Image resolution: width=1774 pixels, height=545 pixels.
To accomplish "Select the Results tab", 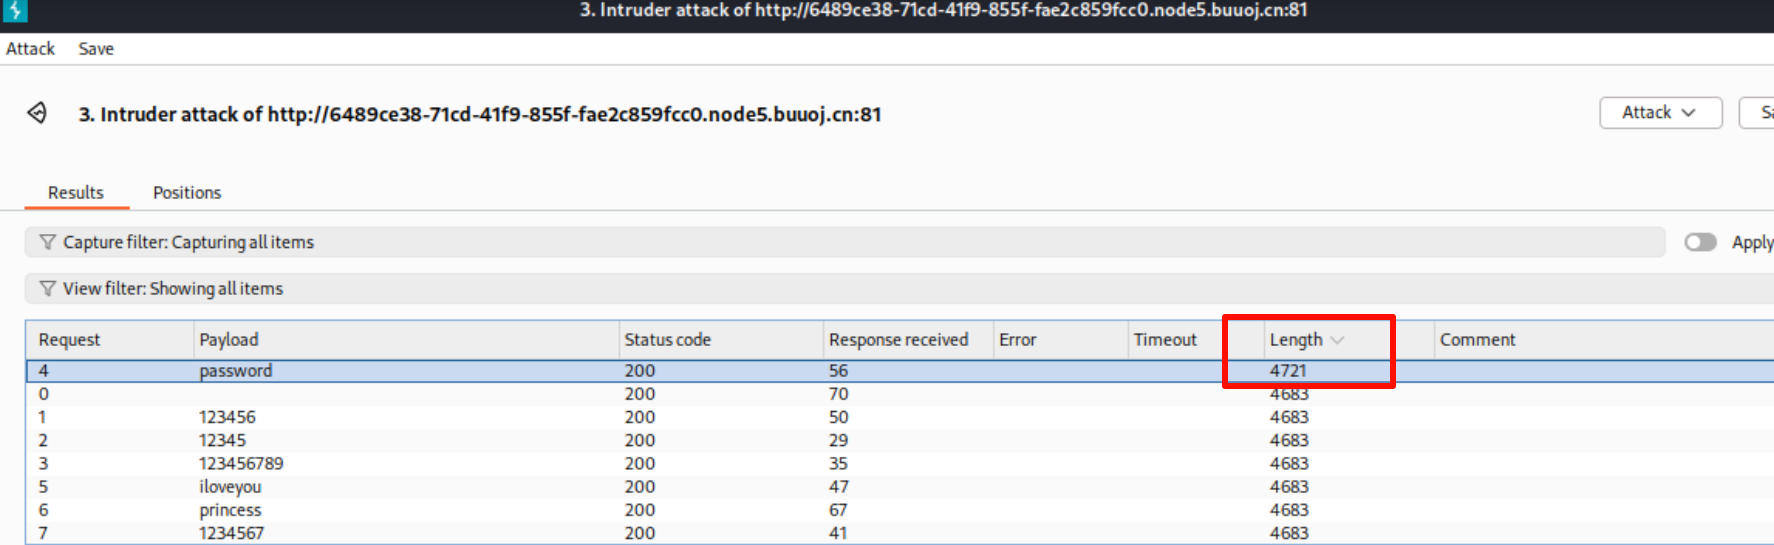I will click(76, 192).
